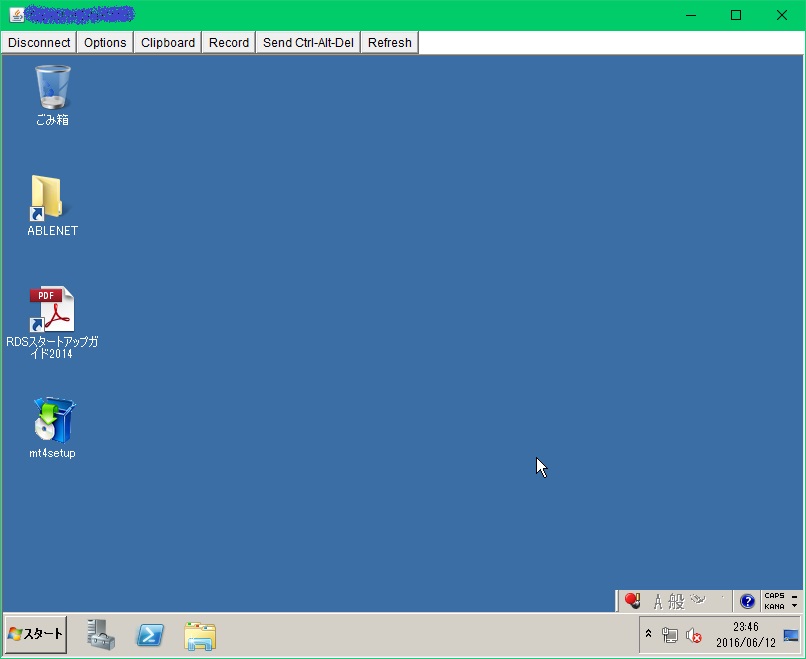Click the Record button
This screenshot has height=659, width=806.
(x=229, y=43)
